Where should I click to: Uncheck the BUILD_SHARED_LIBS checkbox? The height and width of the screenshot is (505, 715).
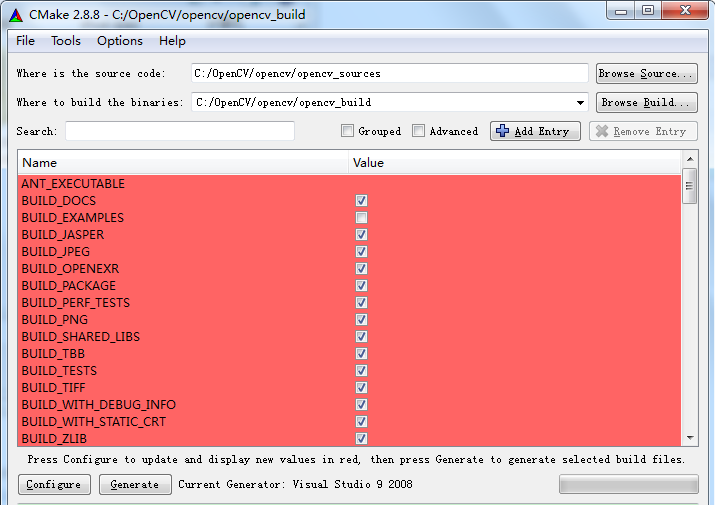(x=361, y=337)
